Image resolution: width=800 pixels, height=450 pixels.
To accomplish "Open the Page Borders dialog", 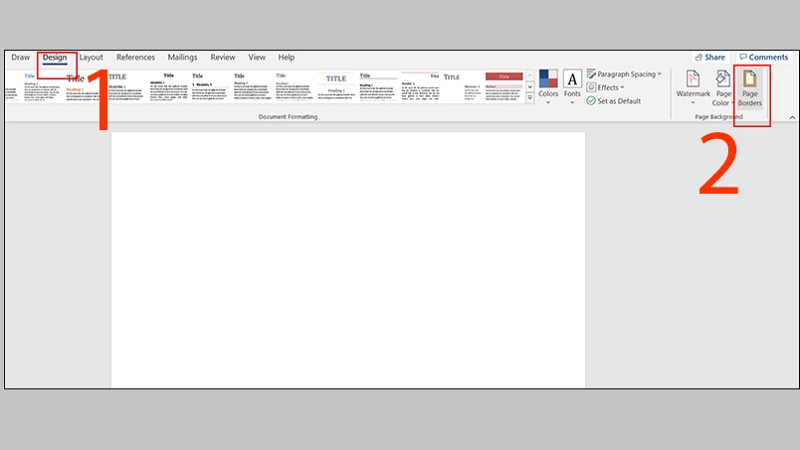I will click(x=749, y=88).
